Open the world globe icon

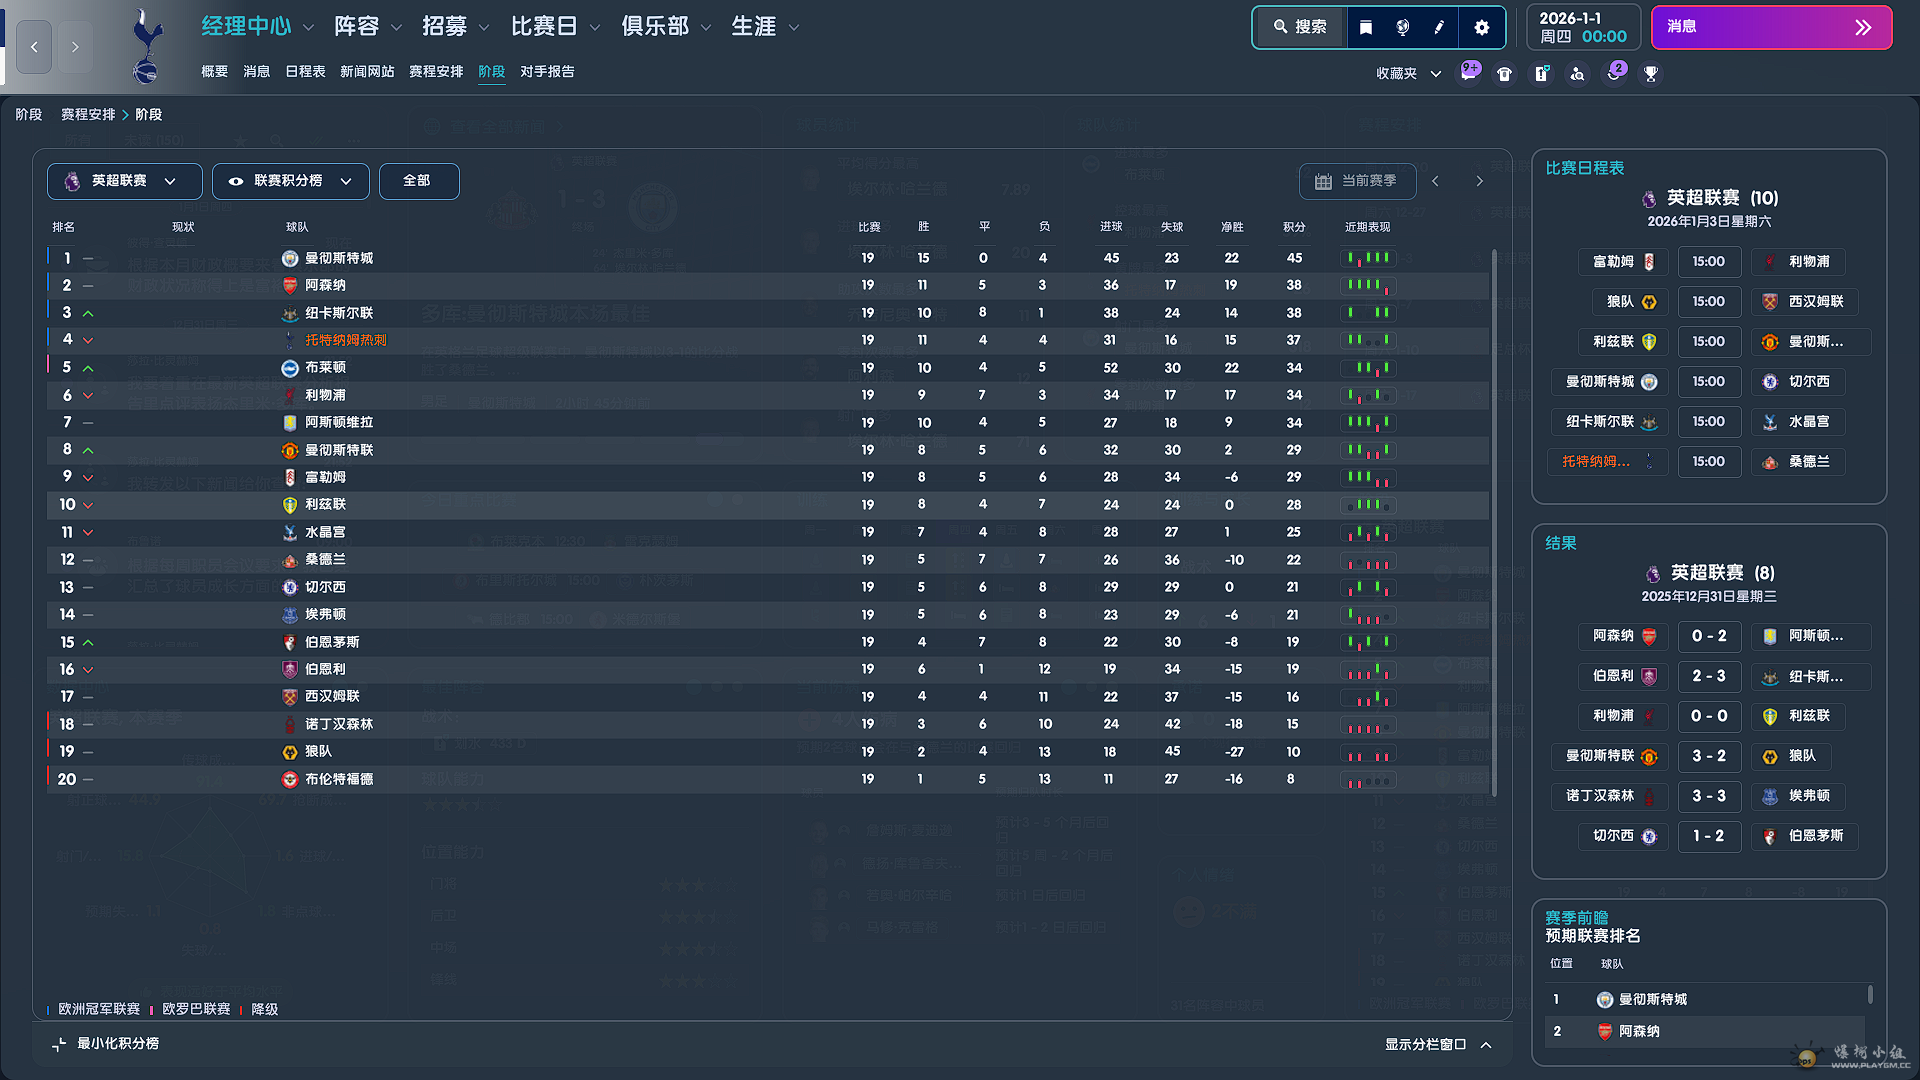(x=1403, y=27)
